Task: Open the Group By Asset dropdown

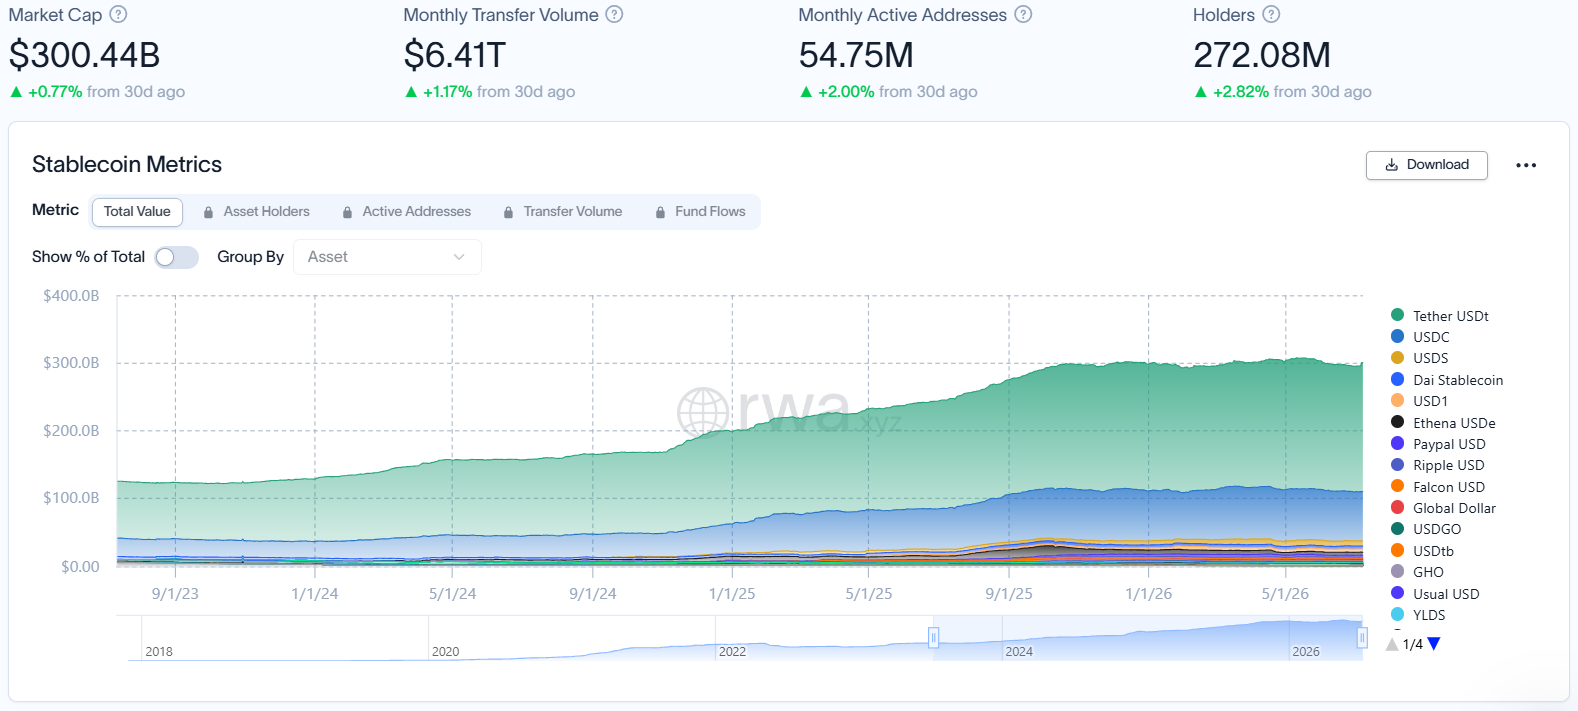Action: (x=387, y=257)
